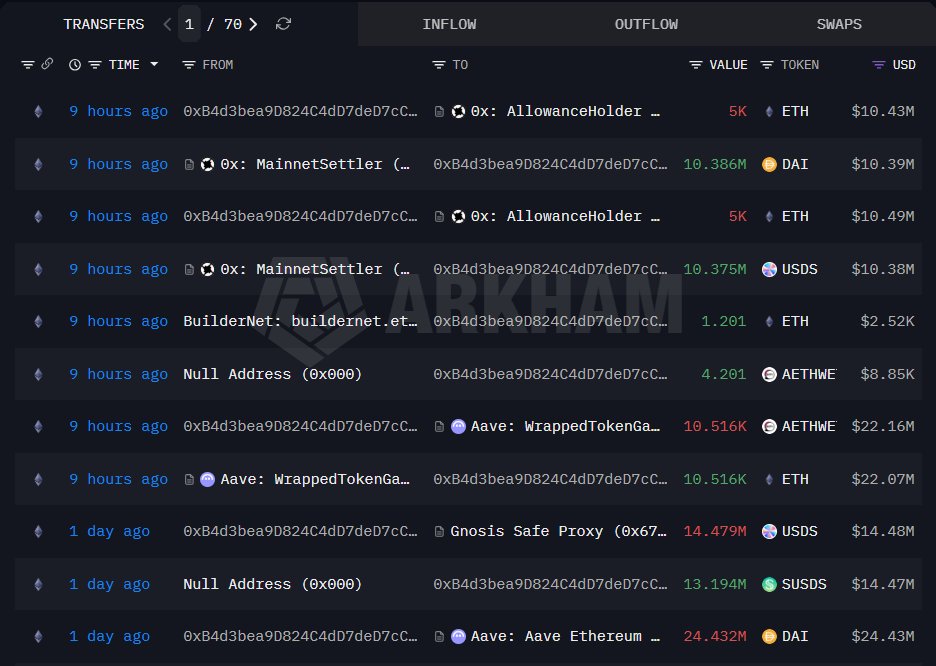Click the SUSDS token icon

click(x=769, y=584)
